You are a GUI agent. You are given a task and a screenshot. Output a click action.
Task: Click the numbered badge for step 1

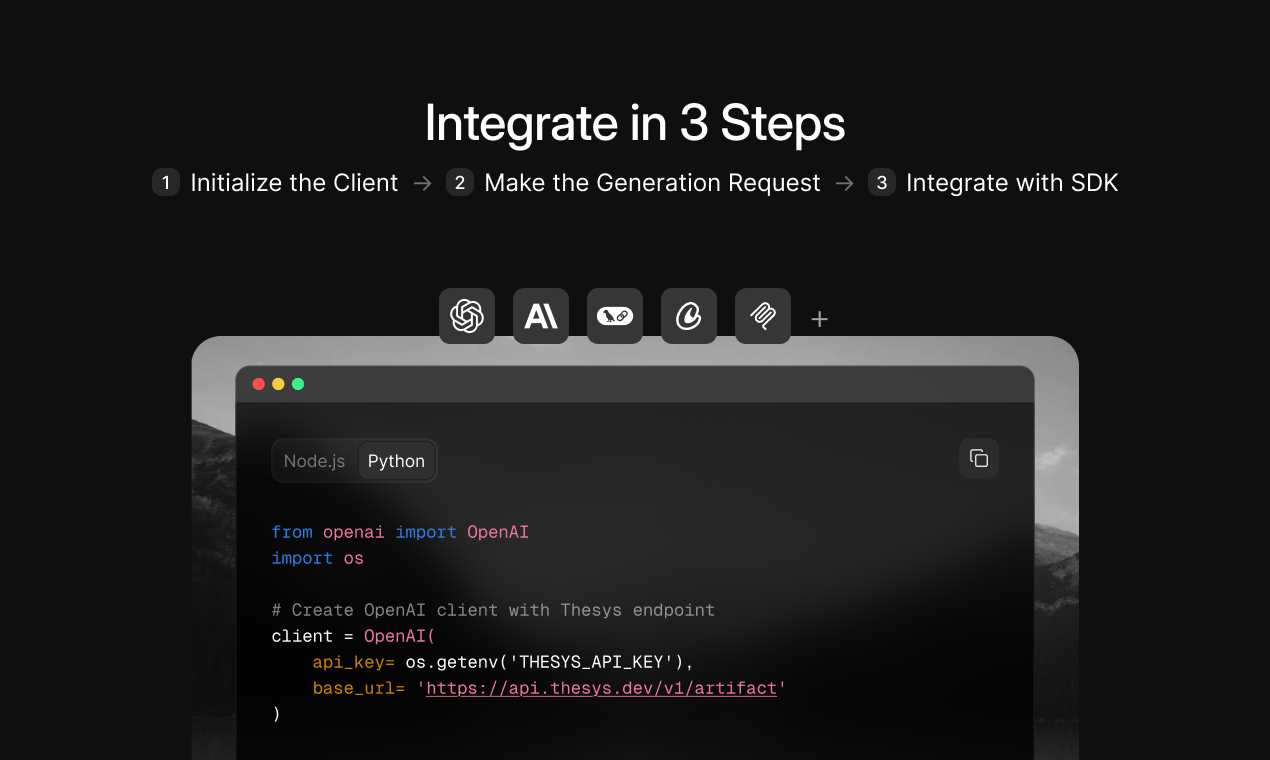click(x=166, y=183)
